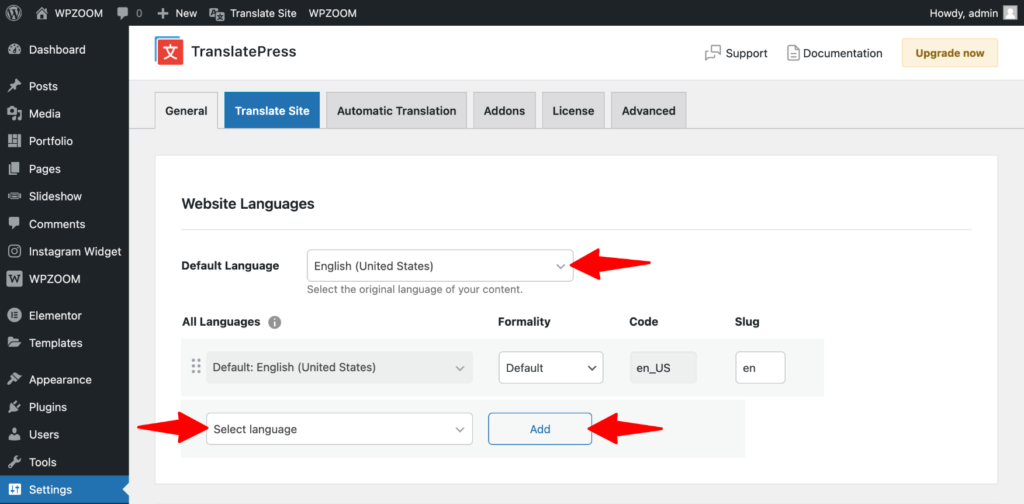Click the TranslatePress logo icon
Image resolution: width=1024 pixels, height=504 pixels.
pyautogui.click(x=170, y=52)
